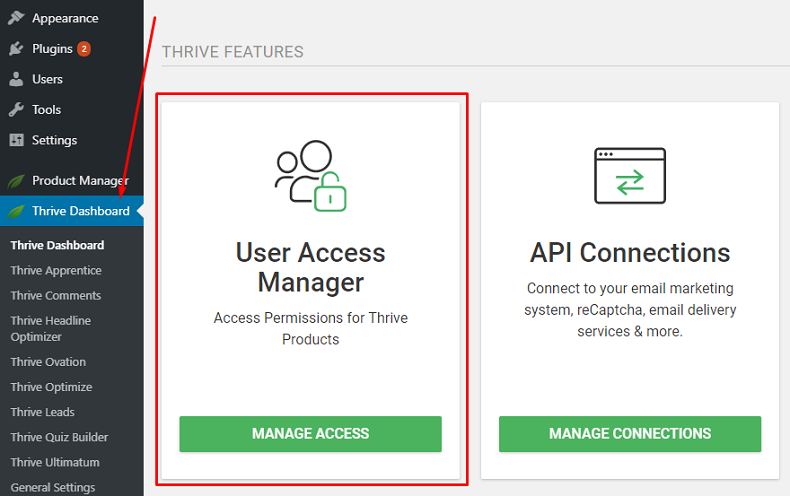Click the API Connections window-arrows icon
The image size is (790, 496).
pos(630,175)
